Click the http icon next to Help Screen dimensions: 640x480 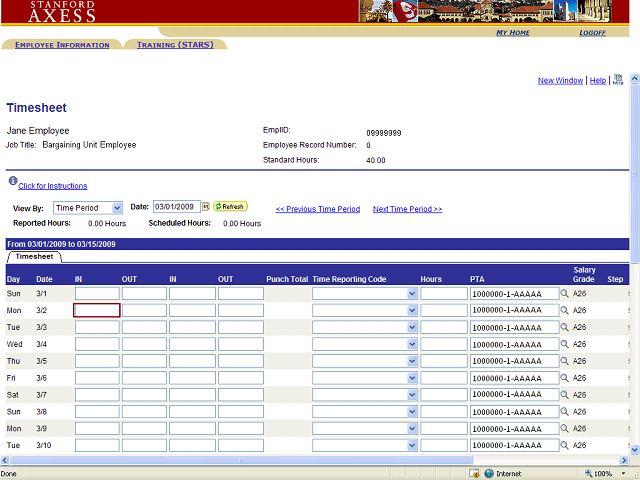618,80
